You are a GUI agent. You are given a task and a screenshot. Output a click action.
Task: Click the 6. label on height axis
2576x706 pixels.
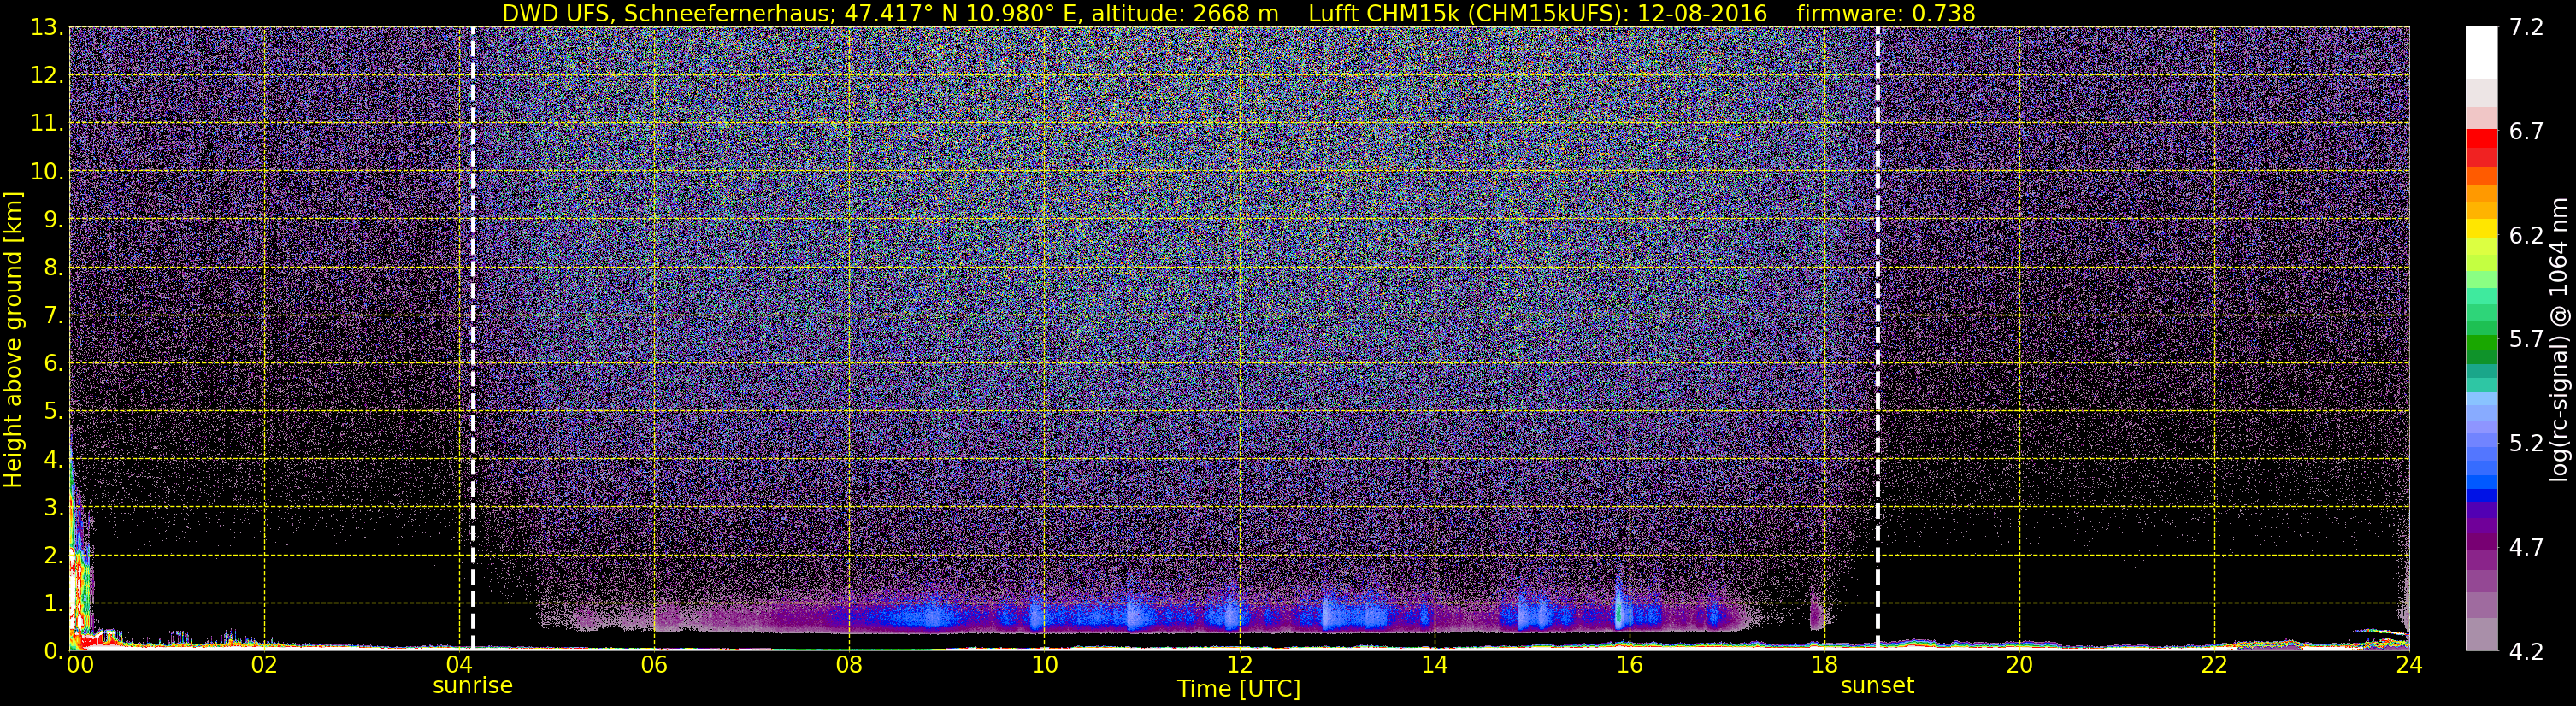[x=54, y=364]
